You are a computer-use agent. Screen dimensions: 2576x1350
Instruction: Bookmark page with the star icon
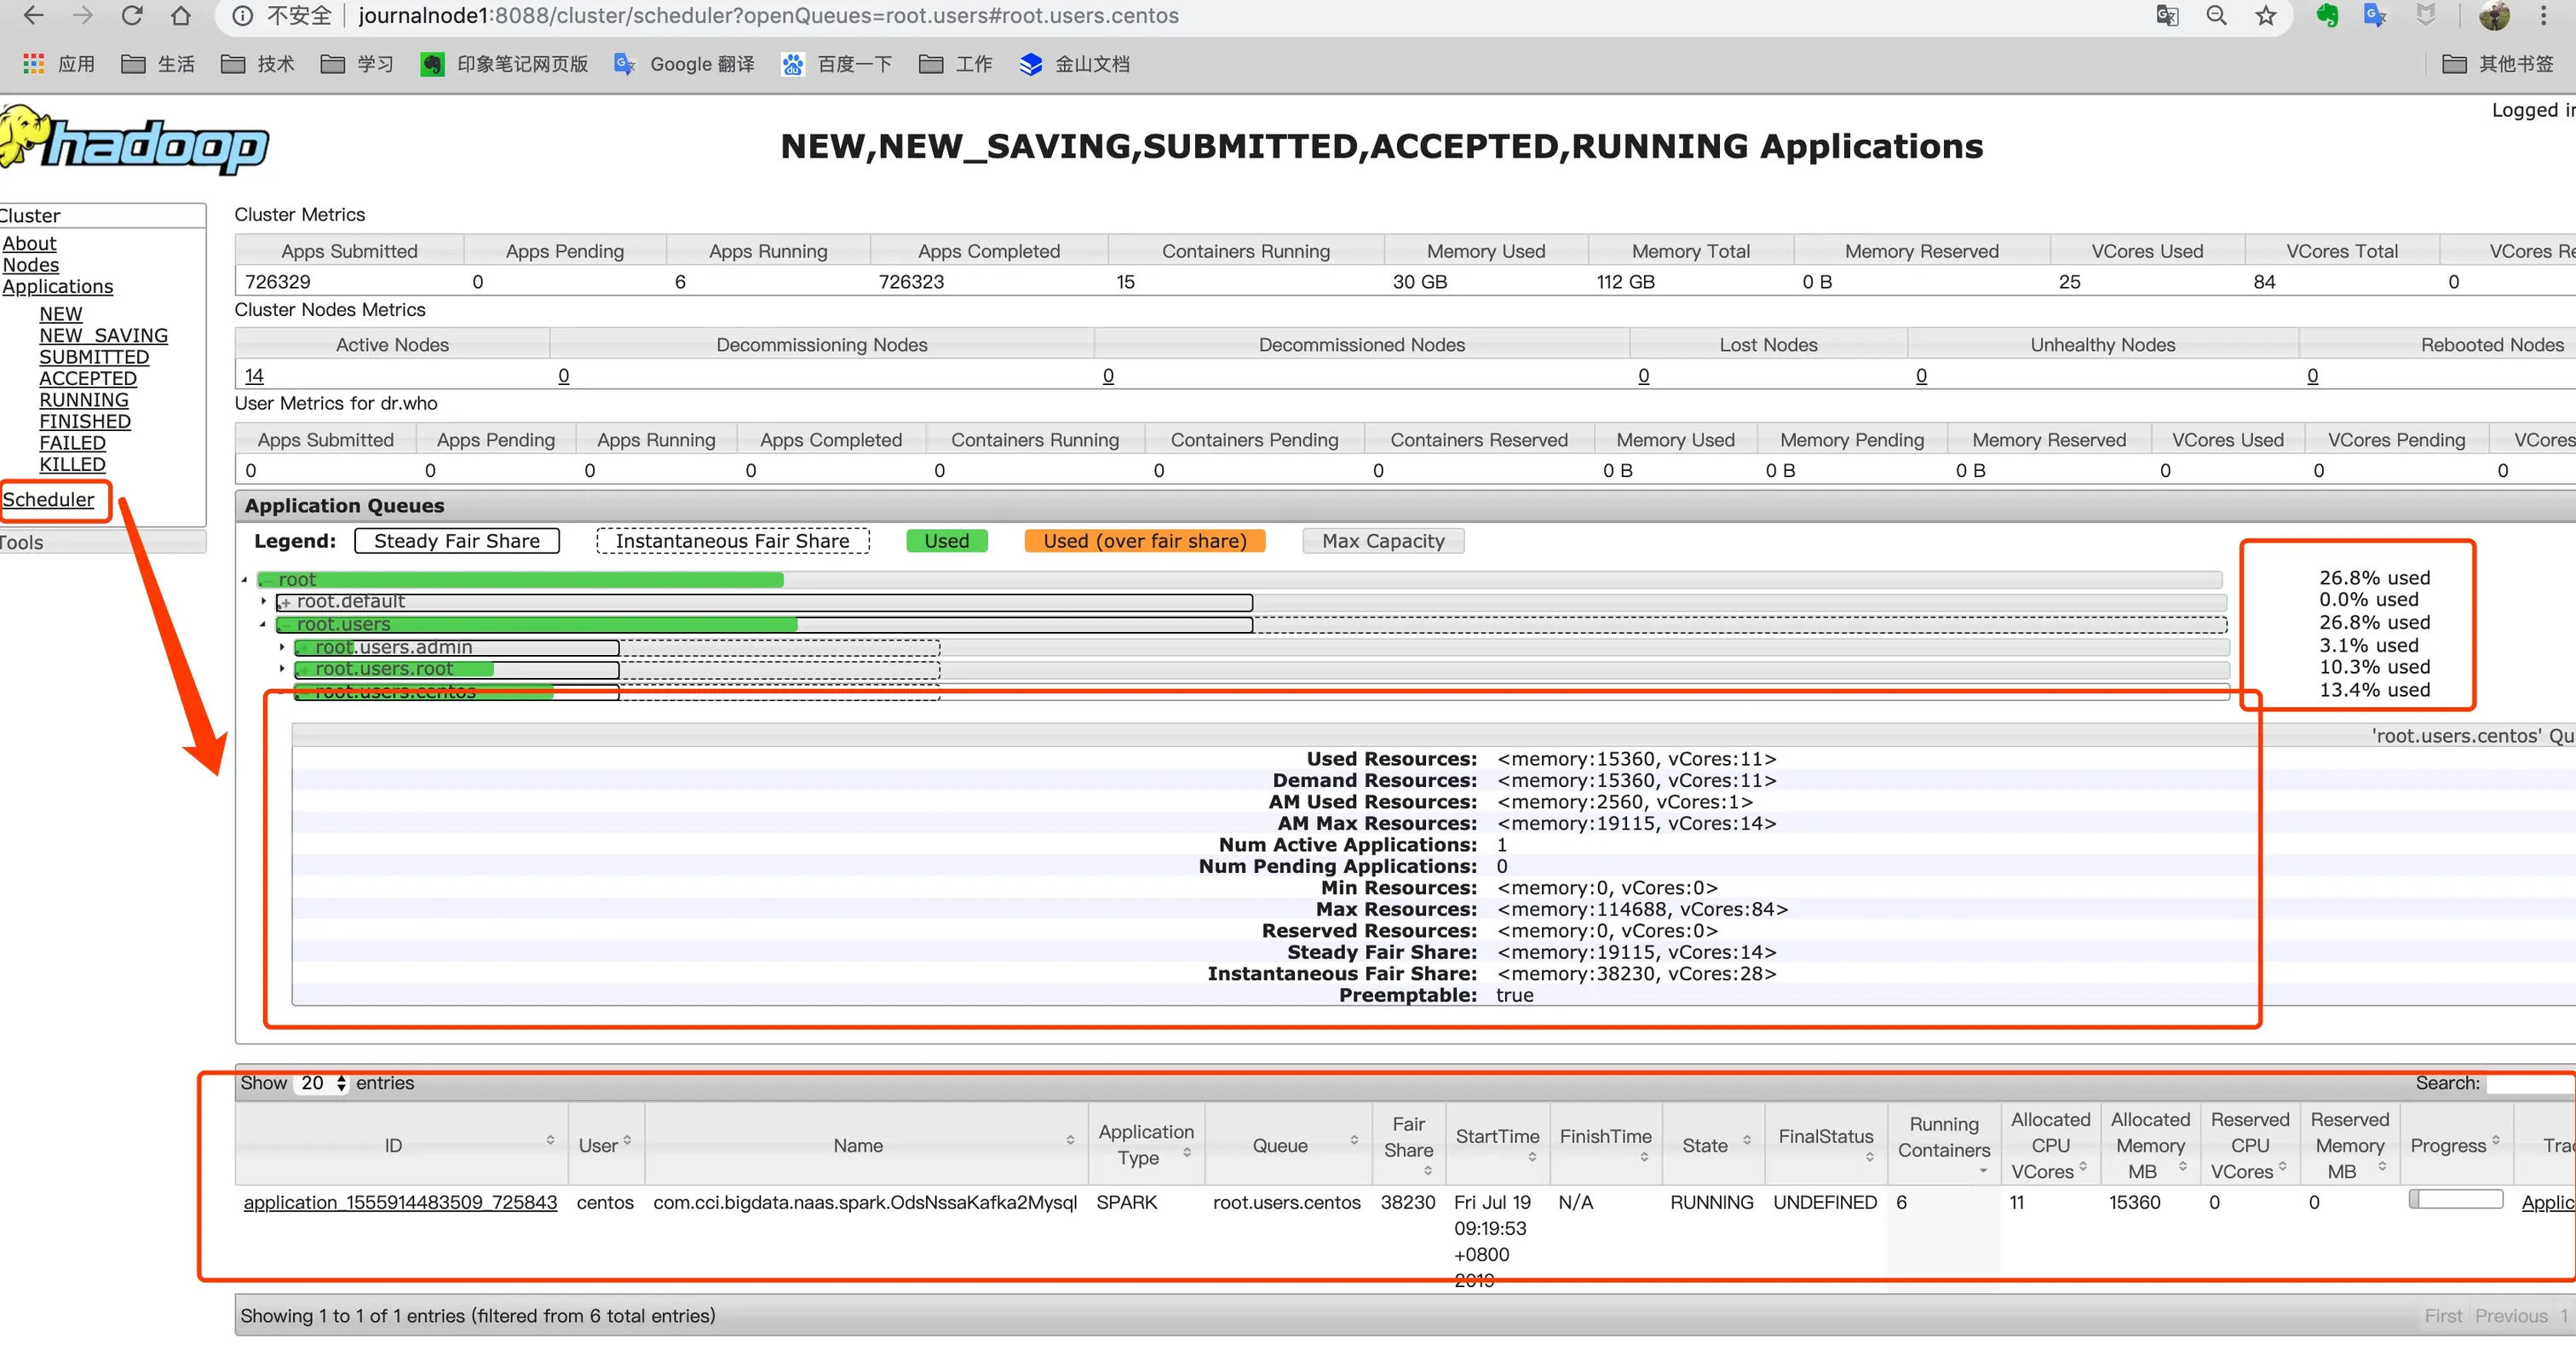(x=2266, y=15)
